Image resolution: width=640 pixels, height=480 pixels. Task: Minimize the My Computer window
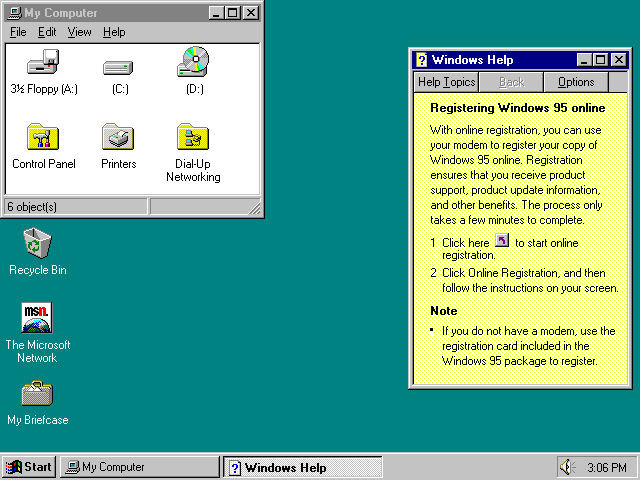click(x=216, y=13)
